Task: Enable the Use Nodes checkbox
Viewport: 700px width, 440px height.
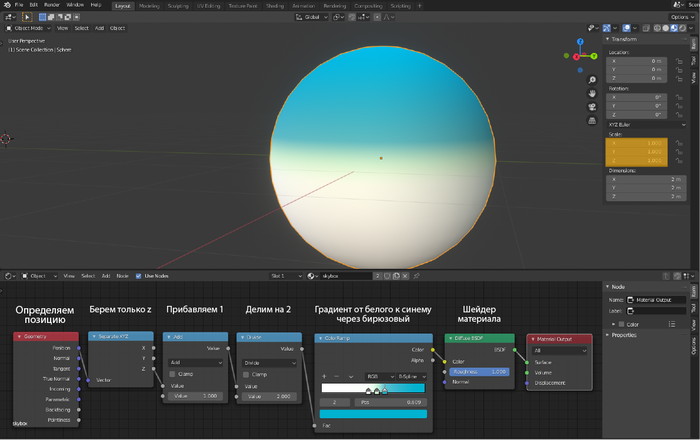Action: point(138,276)
